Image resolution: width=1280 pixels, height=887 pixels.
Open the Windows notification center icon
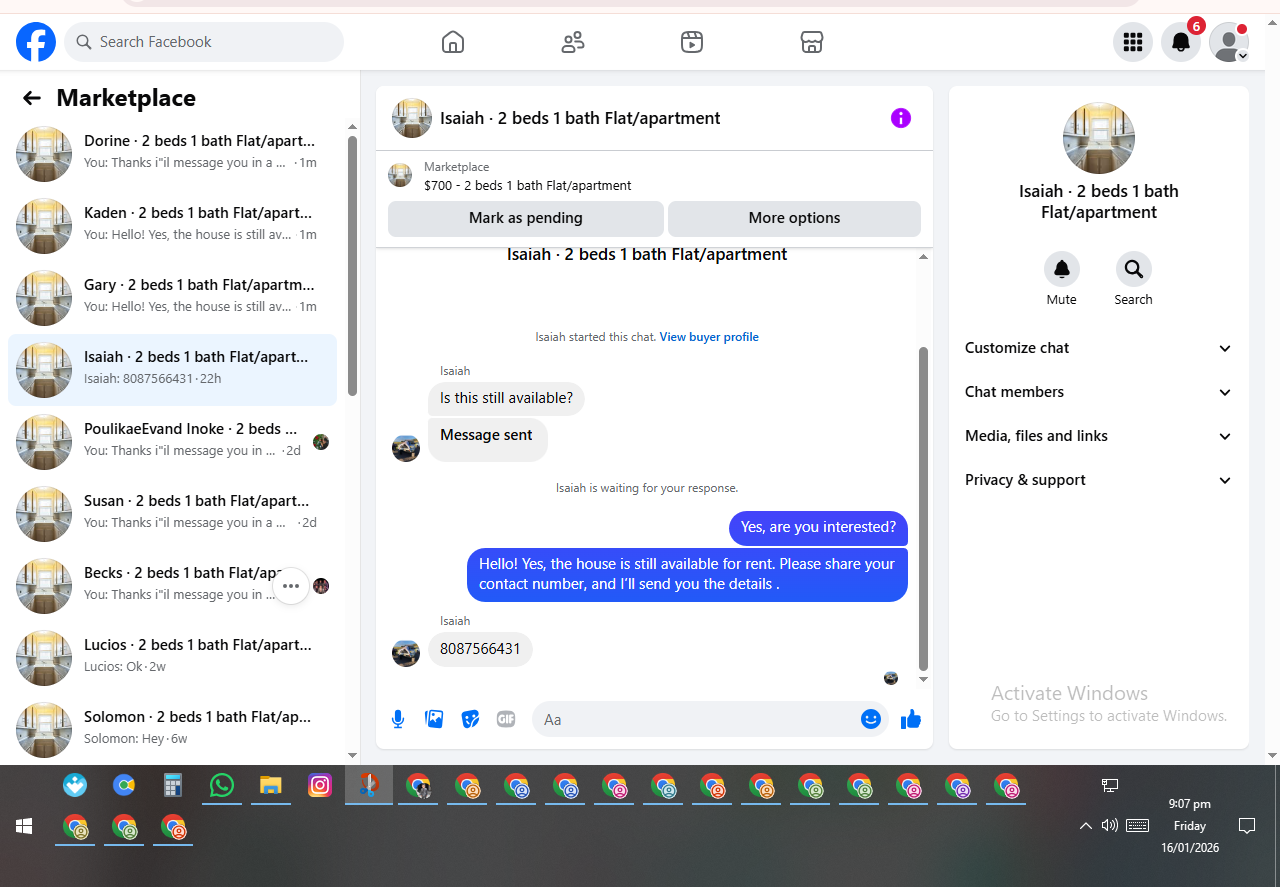(x=1247, y=826)
